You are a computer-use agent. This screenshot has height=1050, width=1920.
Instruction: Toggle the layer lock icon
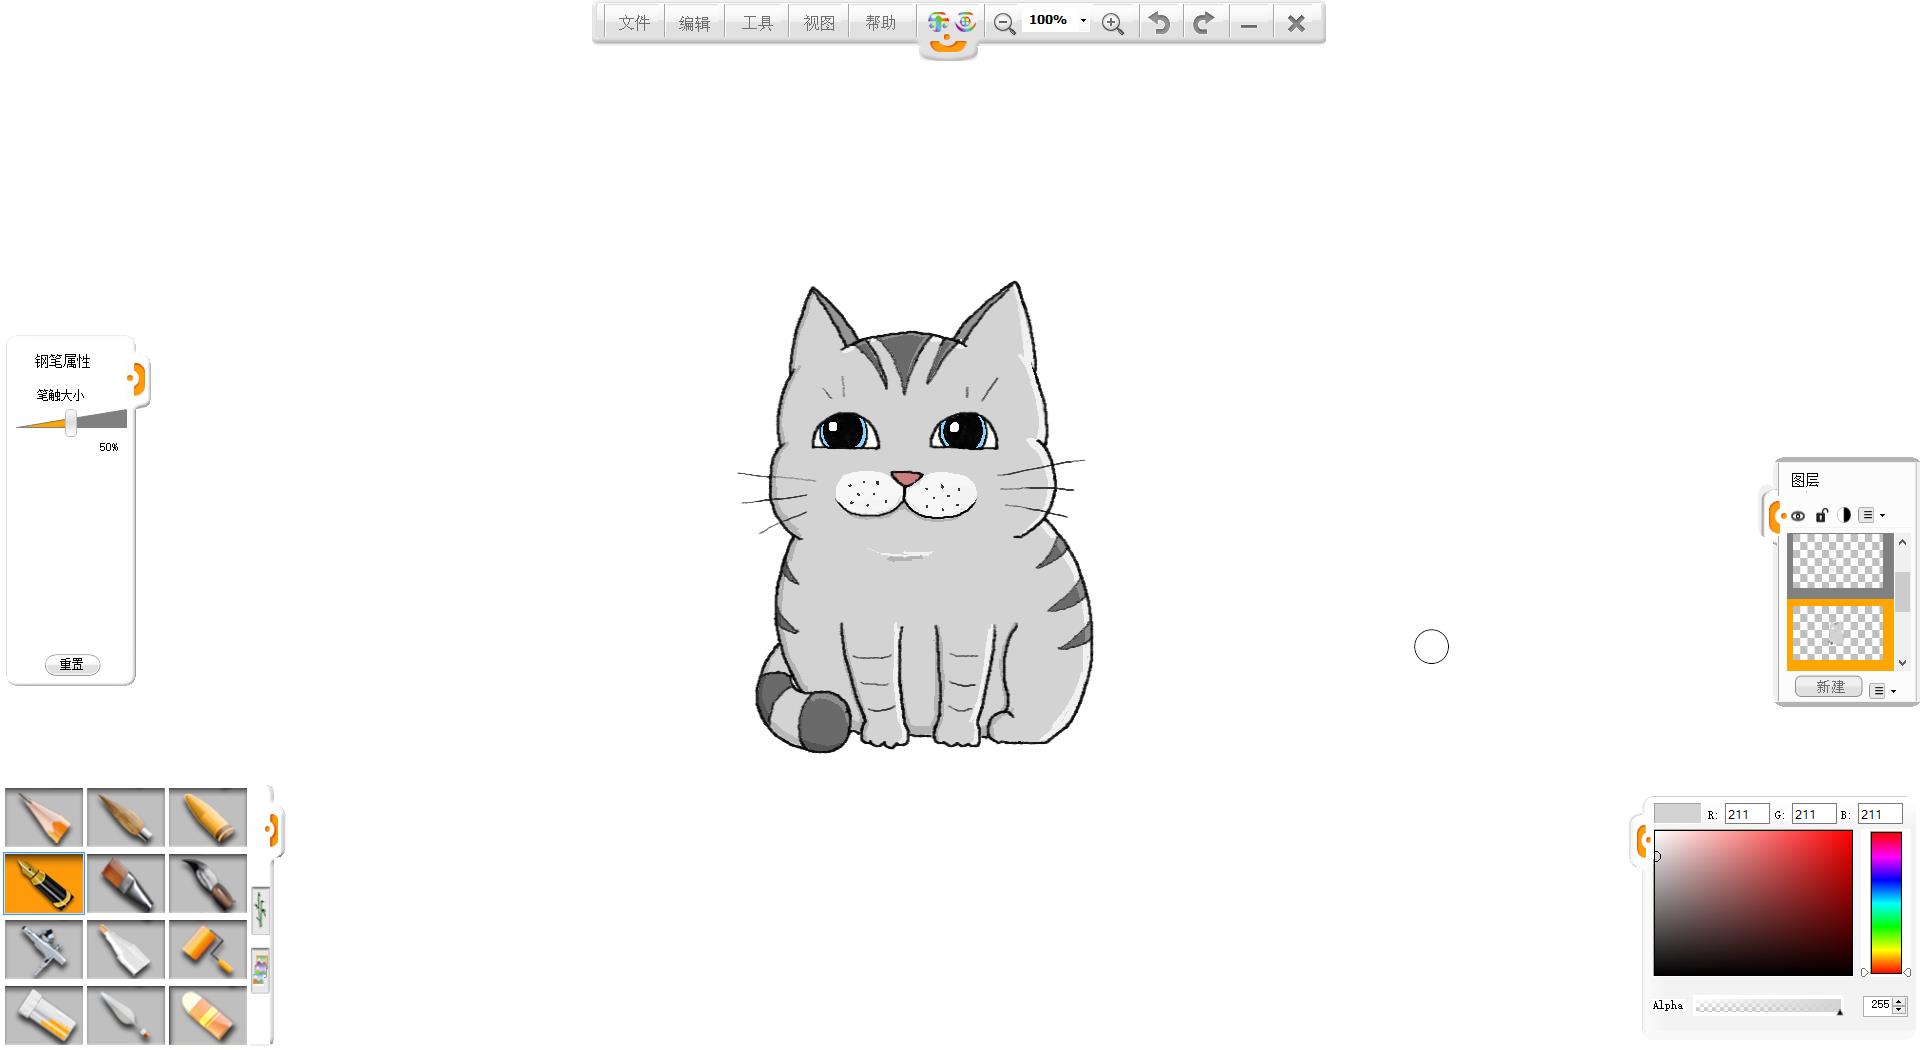[x=1821, y=516]
